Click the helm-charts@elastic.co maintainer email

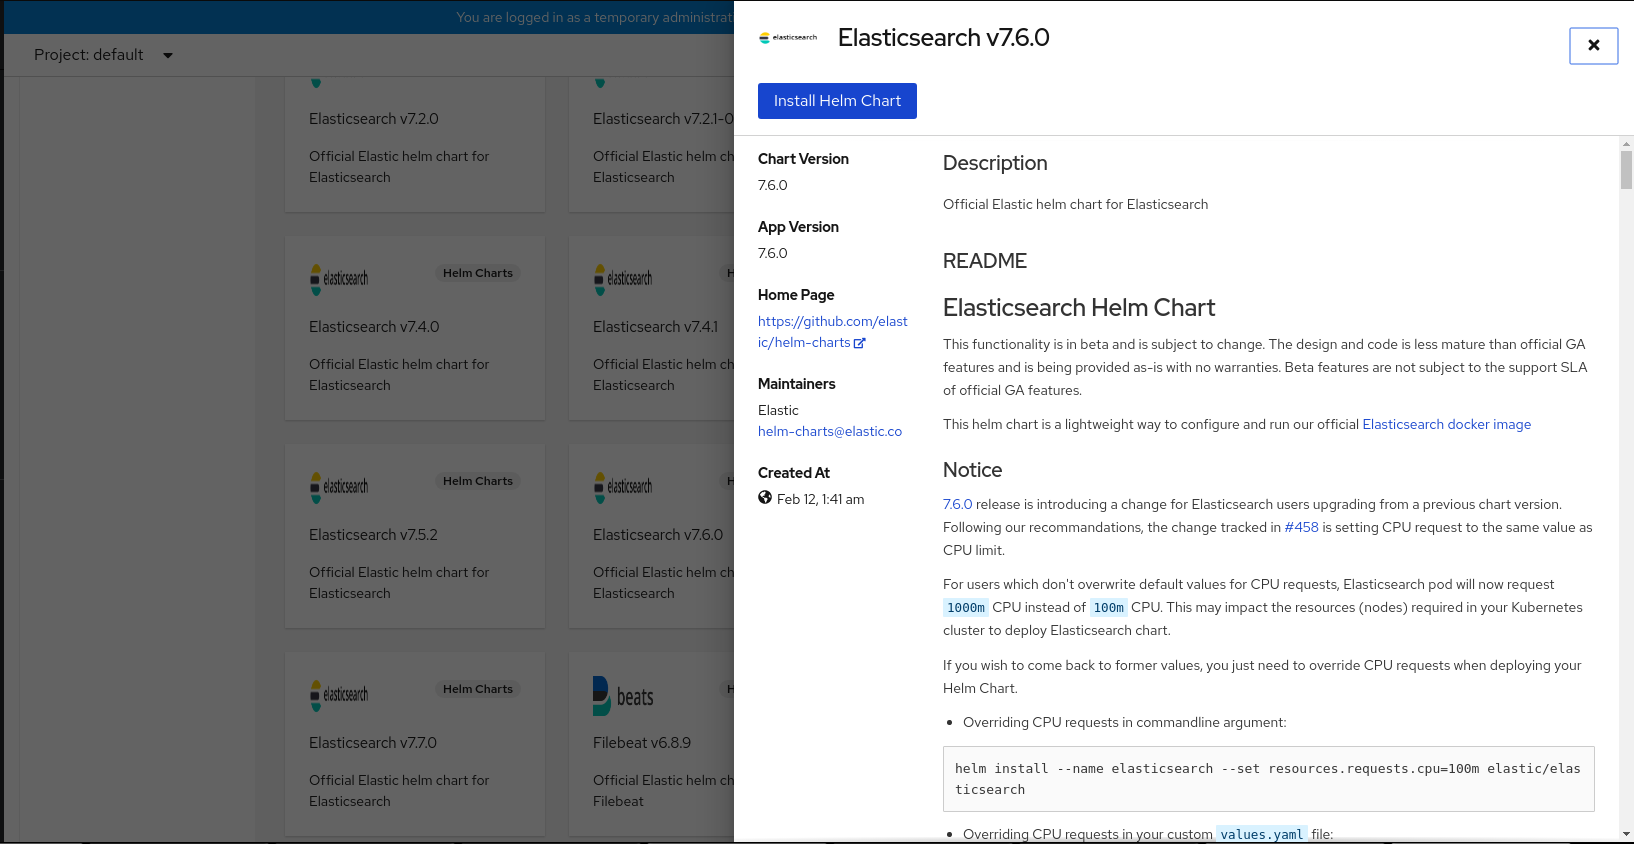(830, 432)
